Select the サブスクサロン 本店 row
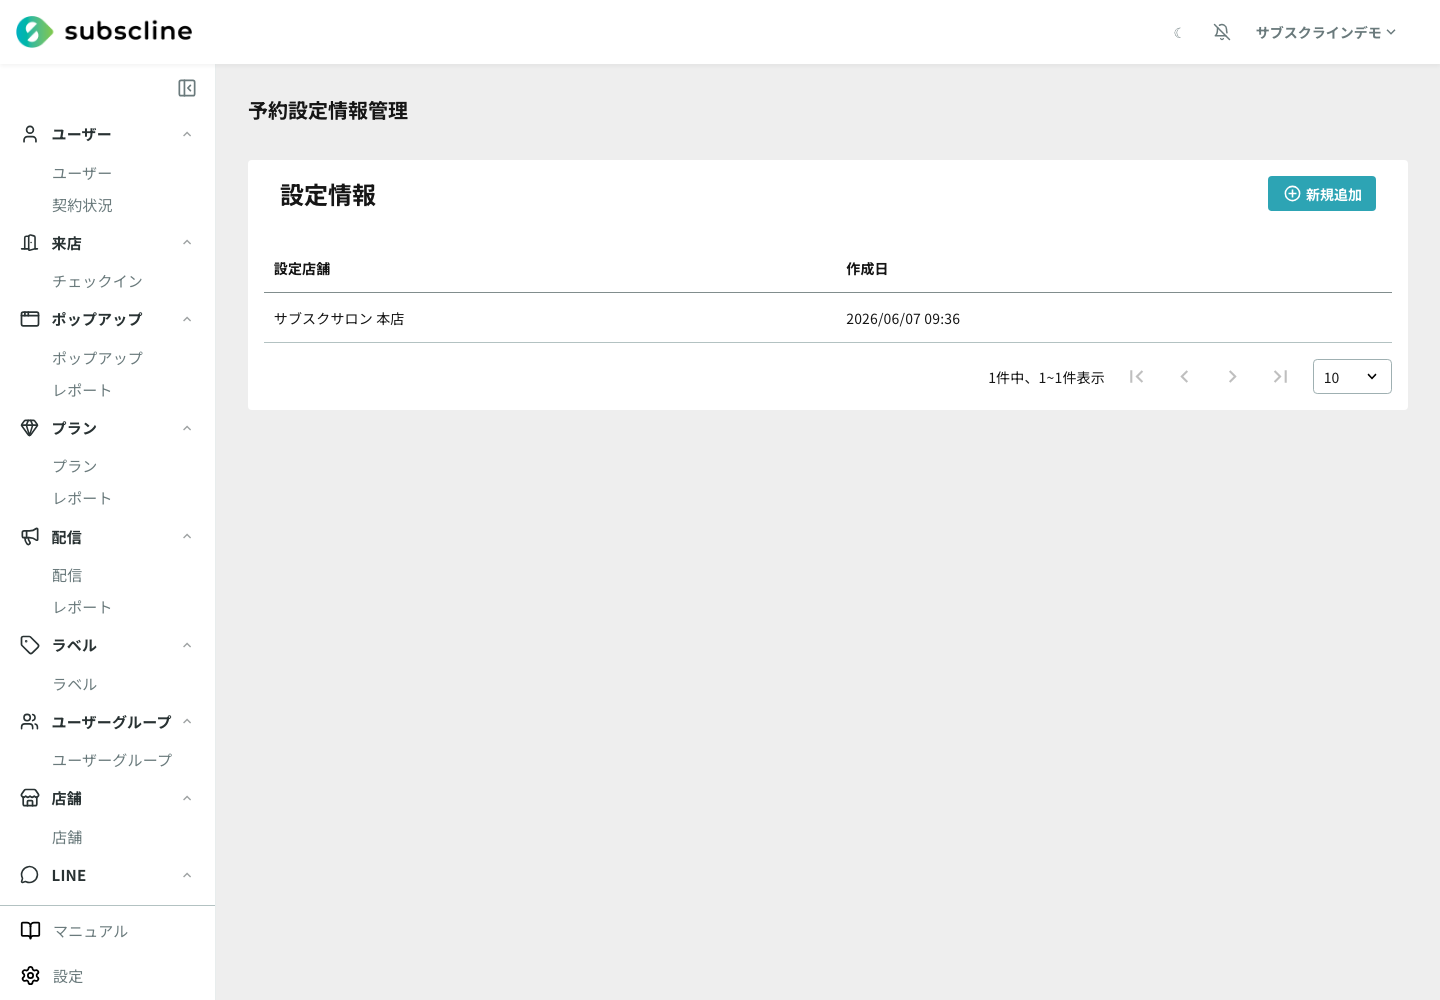Viewport: 1440px width, 1000px height. (828, 318)
